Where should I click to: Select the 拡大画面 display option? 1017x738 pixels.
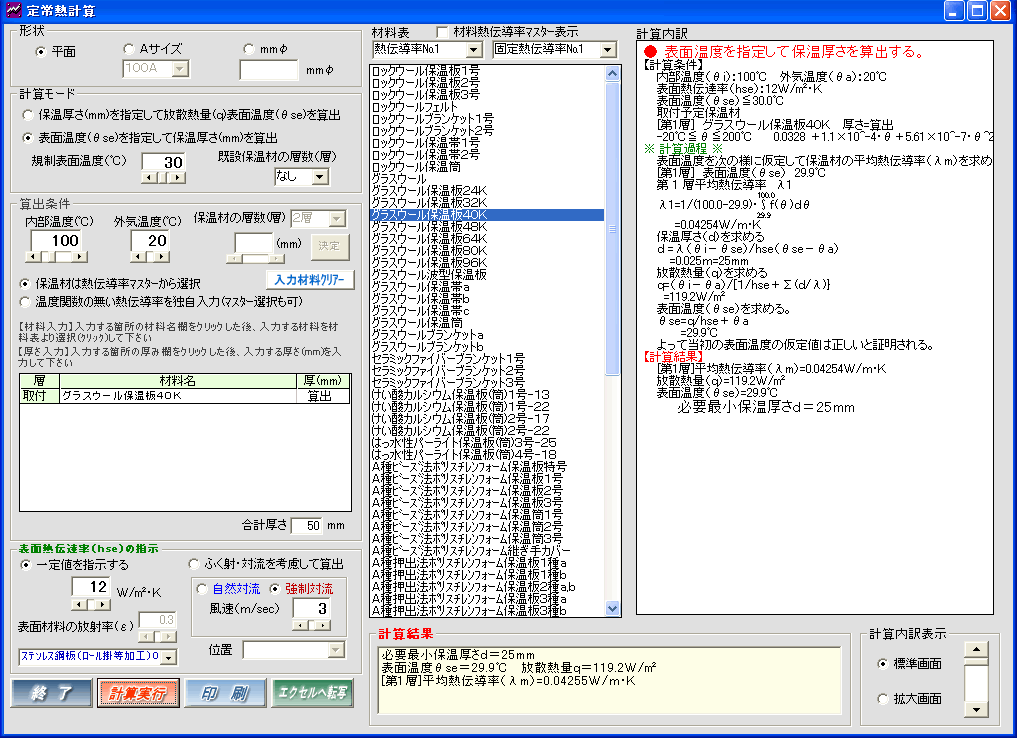pyautogui.click(x=883, y=699)
